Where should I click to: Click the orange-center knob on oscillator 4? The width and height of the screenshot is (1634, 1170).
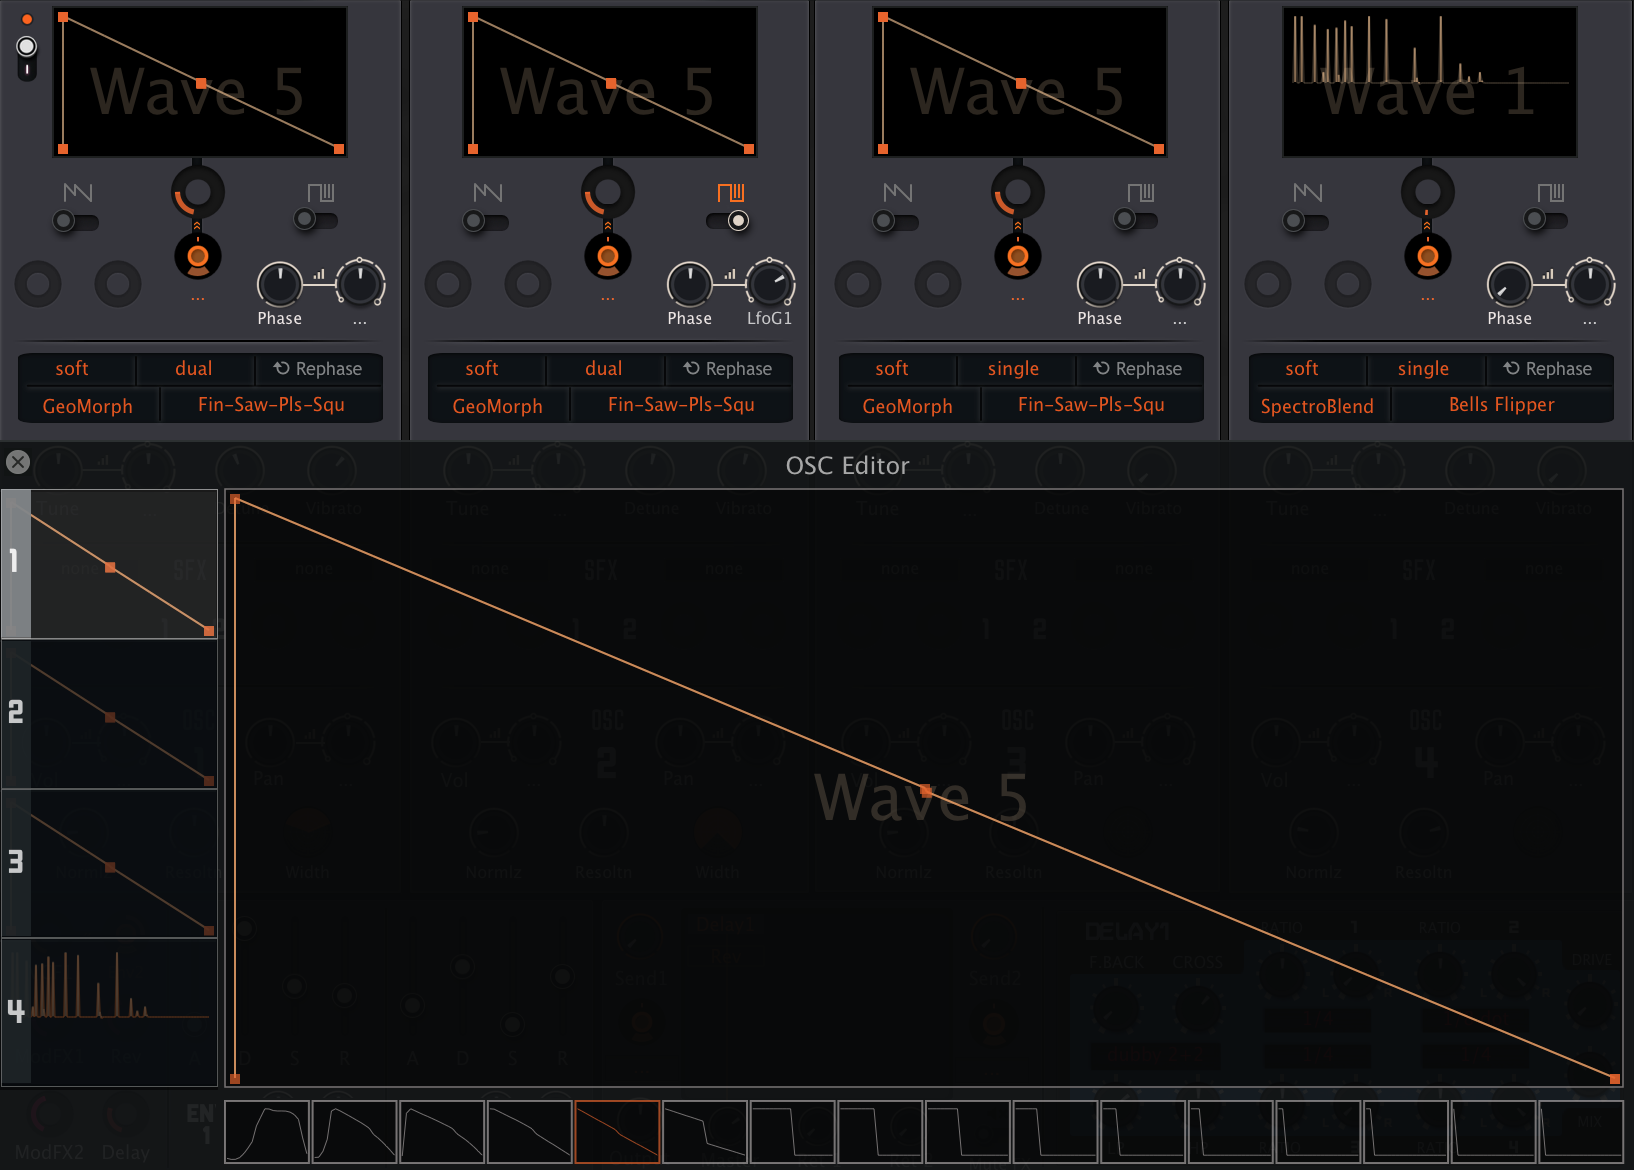click(x=1428, y=257)
